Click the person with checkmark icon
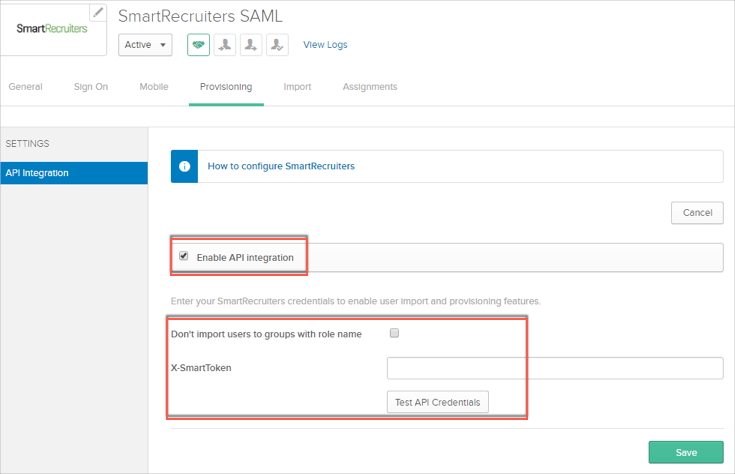735x474 pixels. point(278,45)
